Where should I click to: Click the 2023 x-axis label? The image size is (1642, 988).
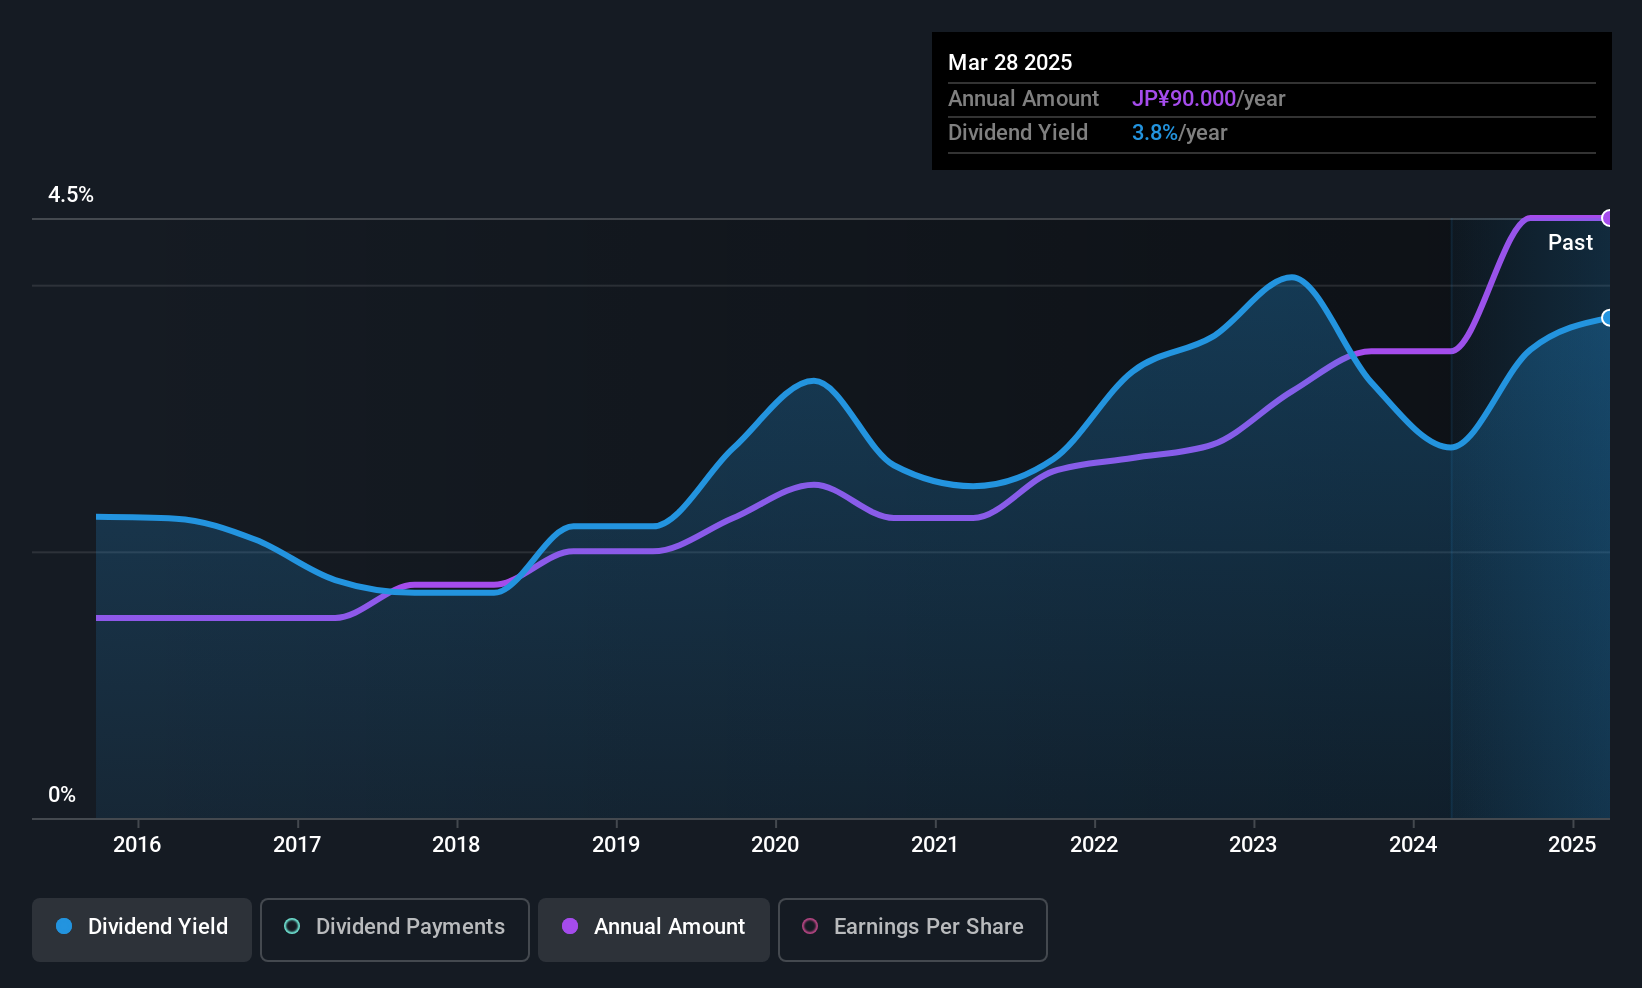pos(1253,844)
